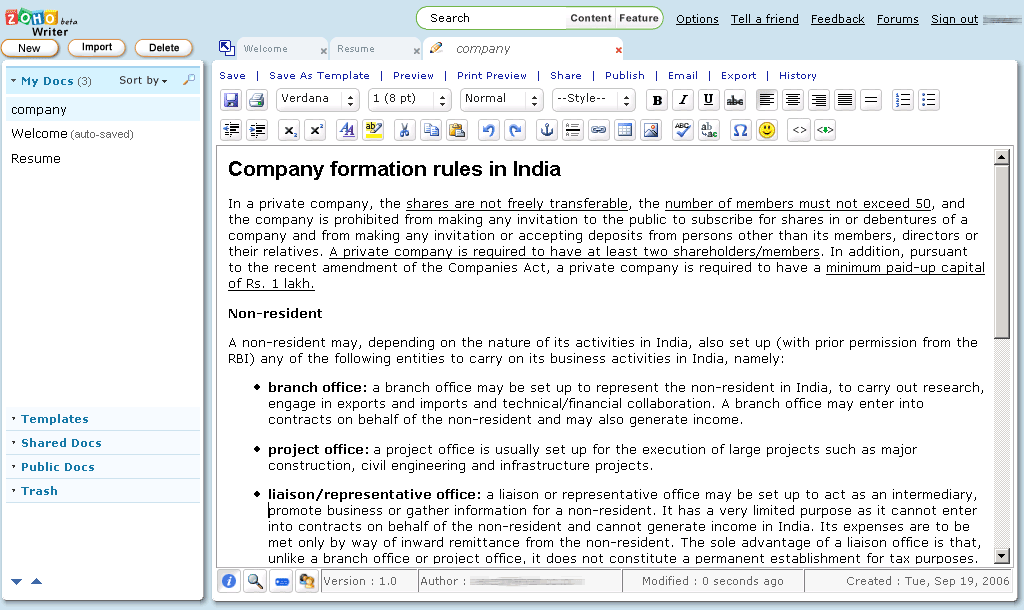The image size is (1024, 610).
Task: Click the floppy disk save icon
Action: coord(231,100)
